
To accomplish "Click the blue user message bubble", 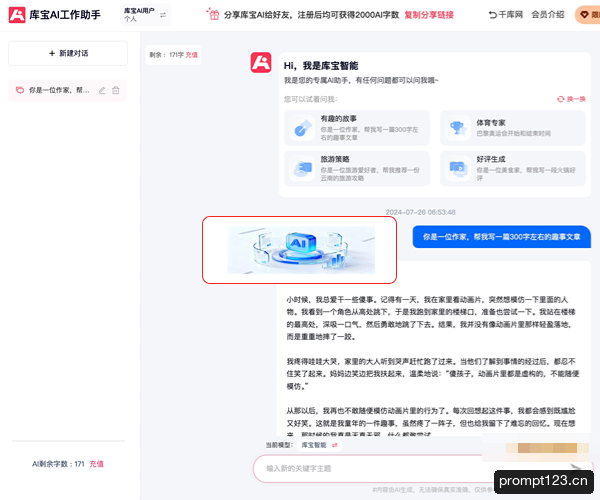I will (502, 237).
